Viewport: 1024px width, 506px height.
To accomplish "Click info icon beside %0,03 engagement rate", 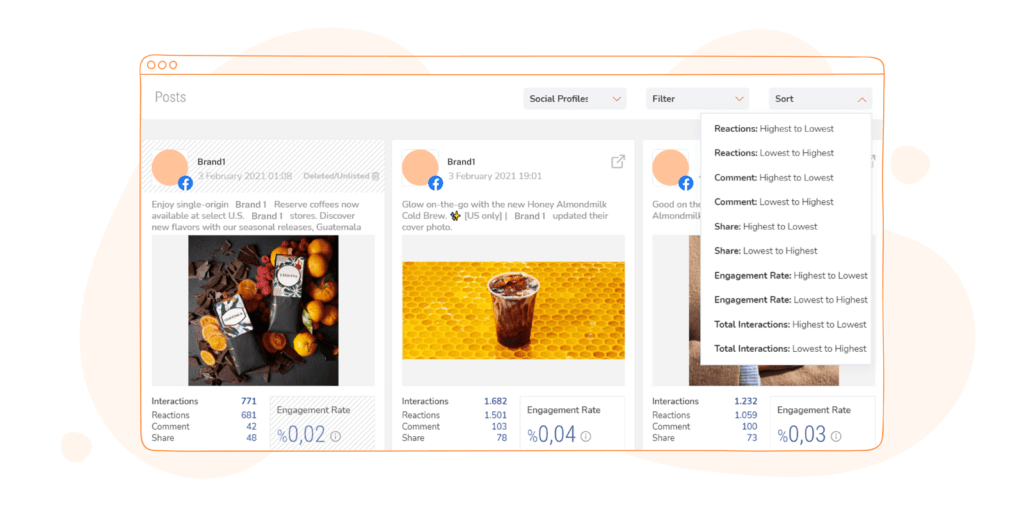I will pos(836,436).
